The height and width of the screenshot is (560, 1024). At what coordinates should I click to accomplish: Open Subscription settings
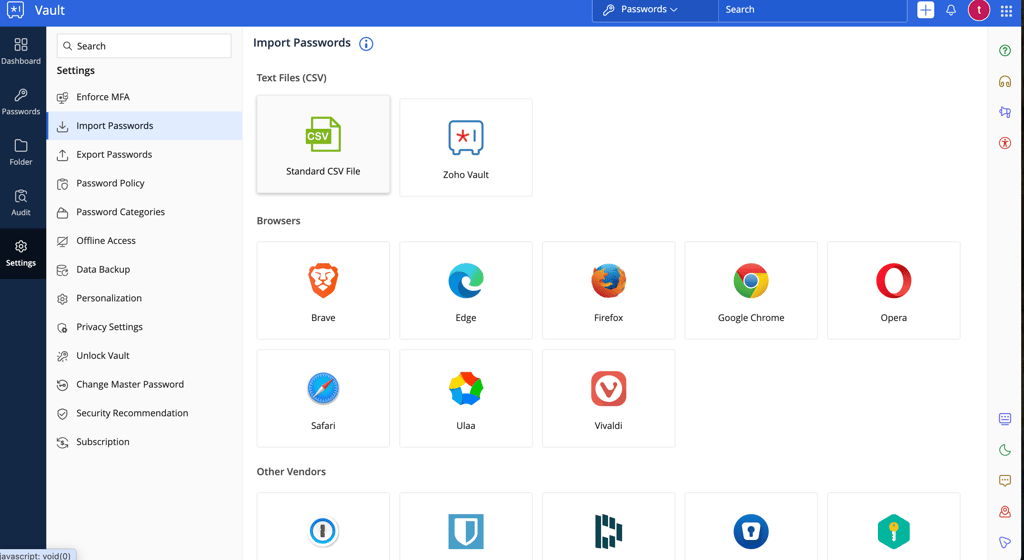click(x=144, y=442)
